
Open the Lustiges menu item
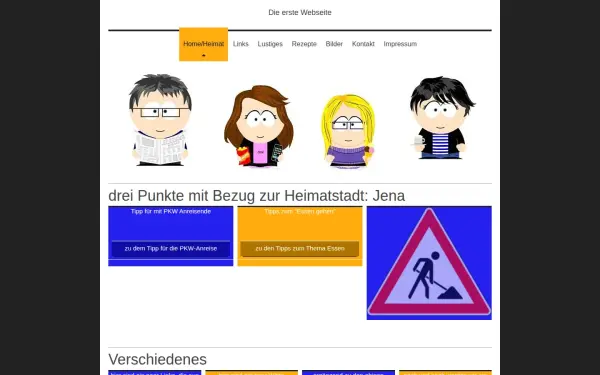click(x=270, y=44)
